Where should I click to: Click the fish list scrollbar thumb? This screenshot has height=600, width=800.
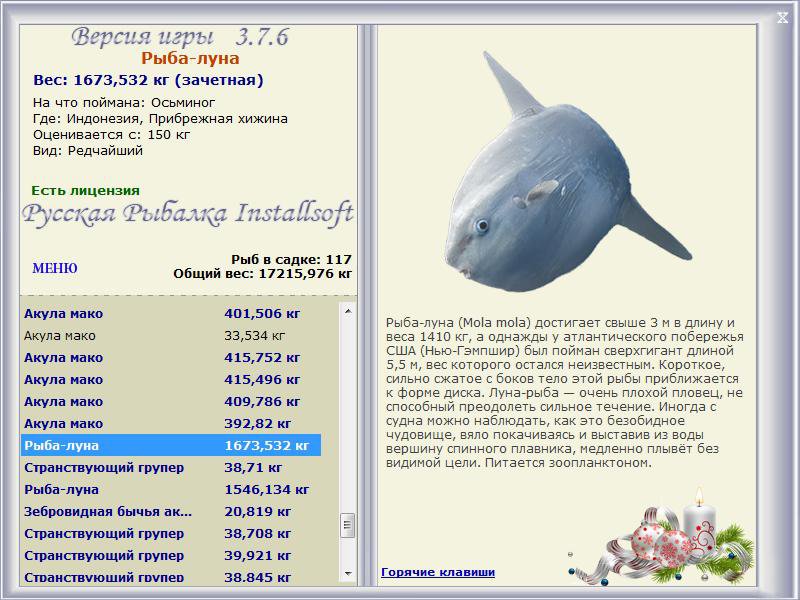348,525
